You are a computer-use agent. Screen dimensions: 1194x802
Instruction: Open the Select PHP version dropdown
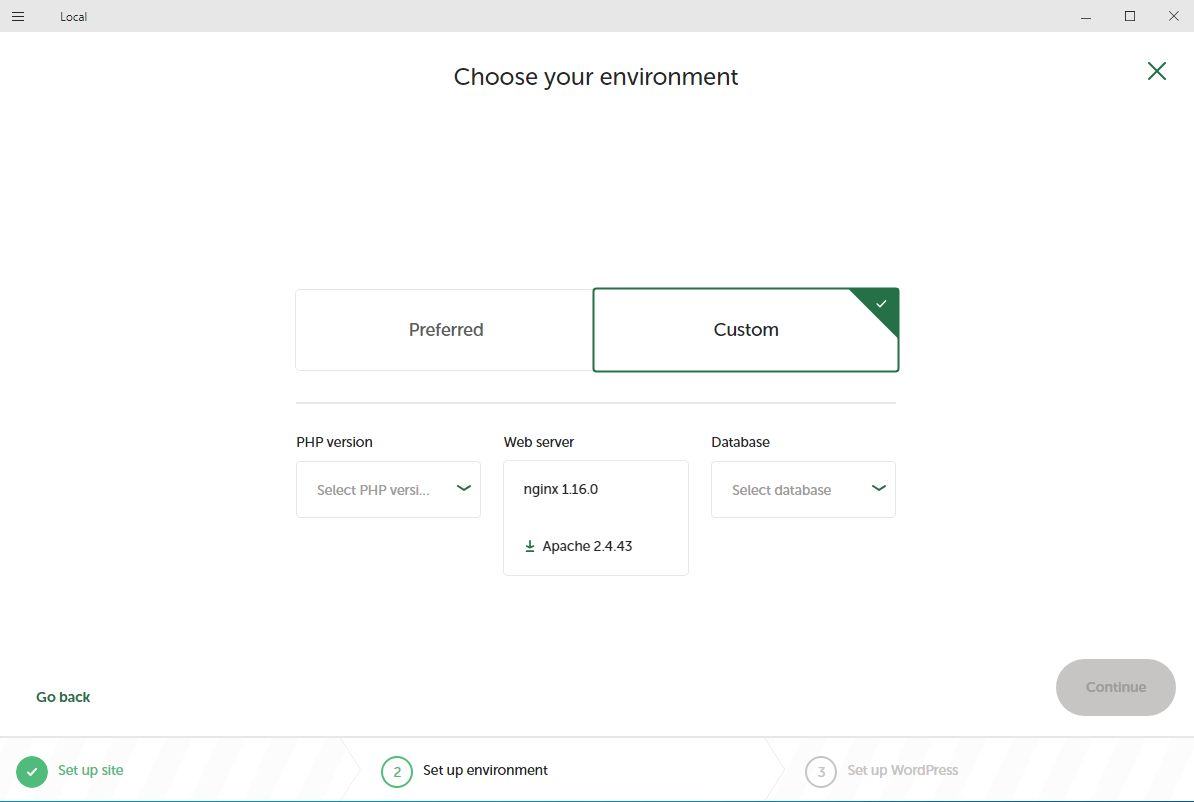pos(375,490)
